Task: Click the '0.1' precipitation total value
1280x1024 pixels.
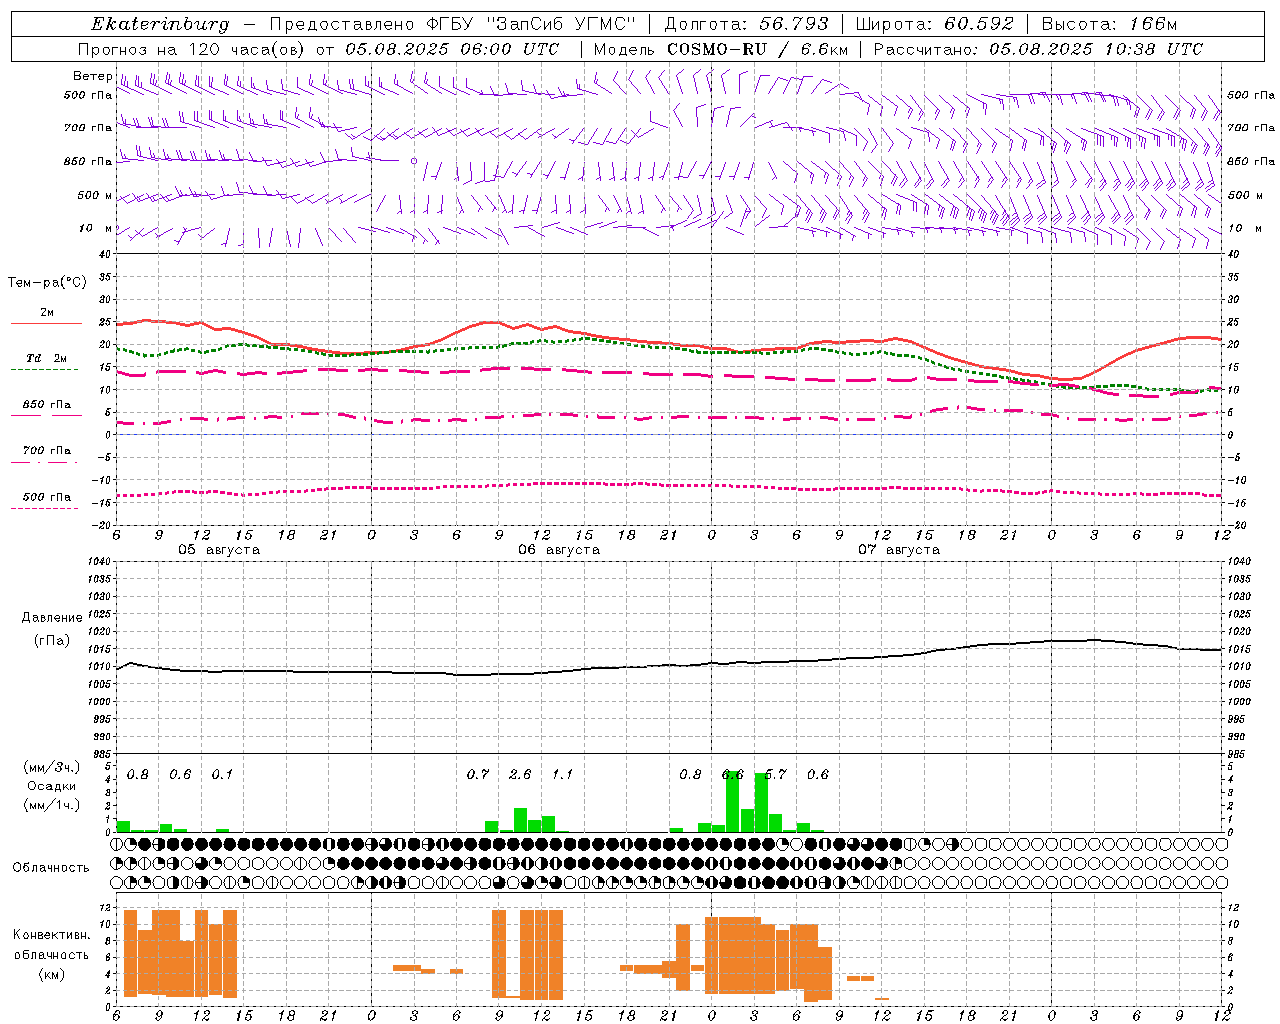Action: (x=222, y=774)
